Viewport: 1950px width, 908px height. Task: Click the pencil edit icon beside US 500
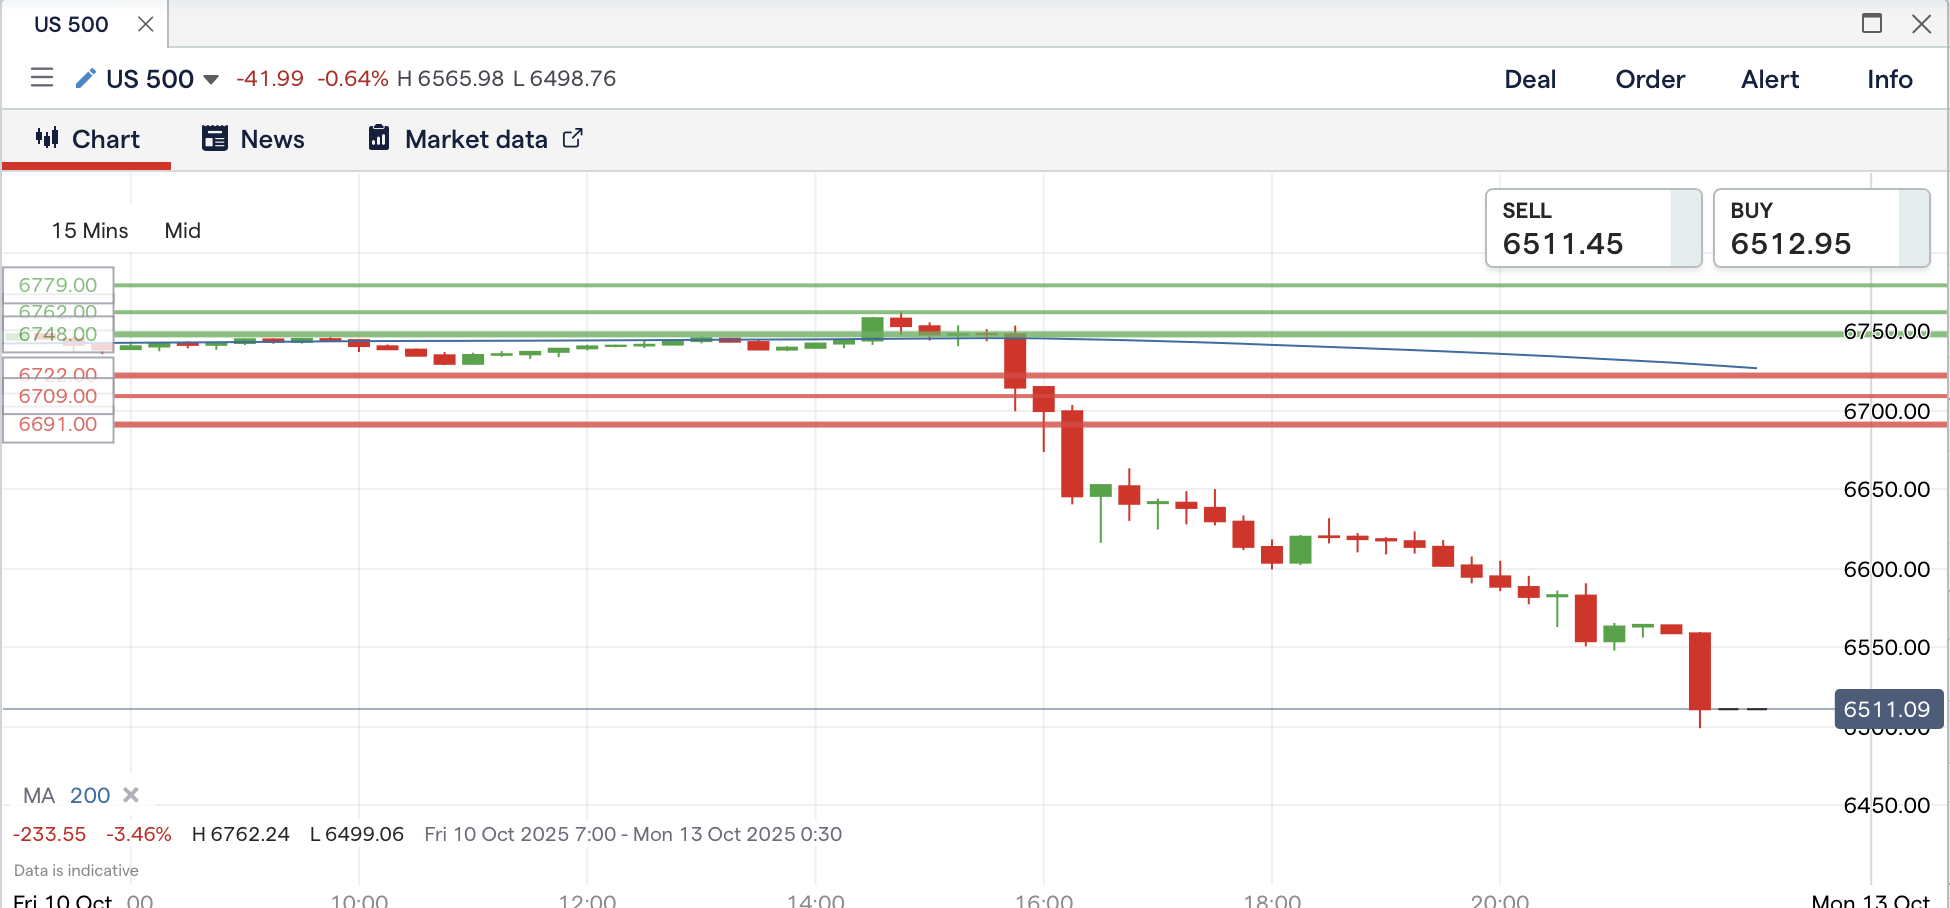click(x=86, y=78)
